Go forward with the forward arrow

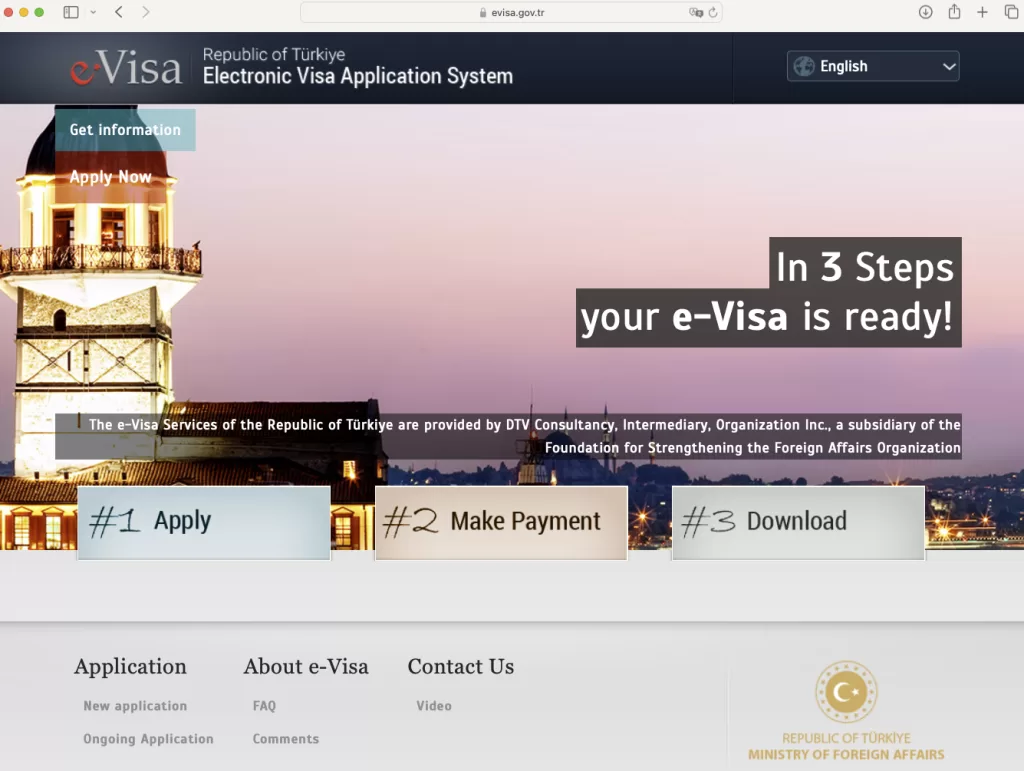(x=146, y=12)
